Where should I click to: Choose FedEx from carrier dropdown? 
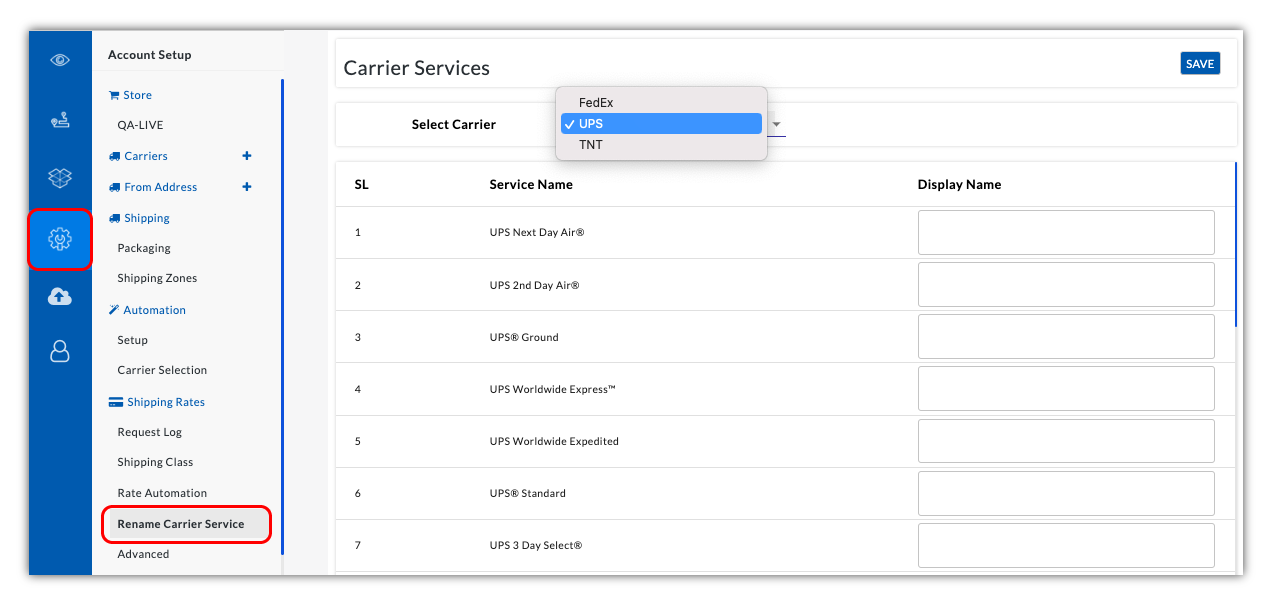[661, 103]
